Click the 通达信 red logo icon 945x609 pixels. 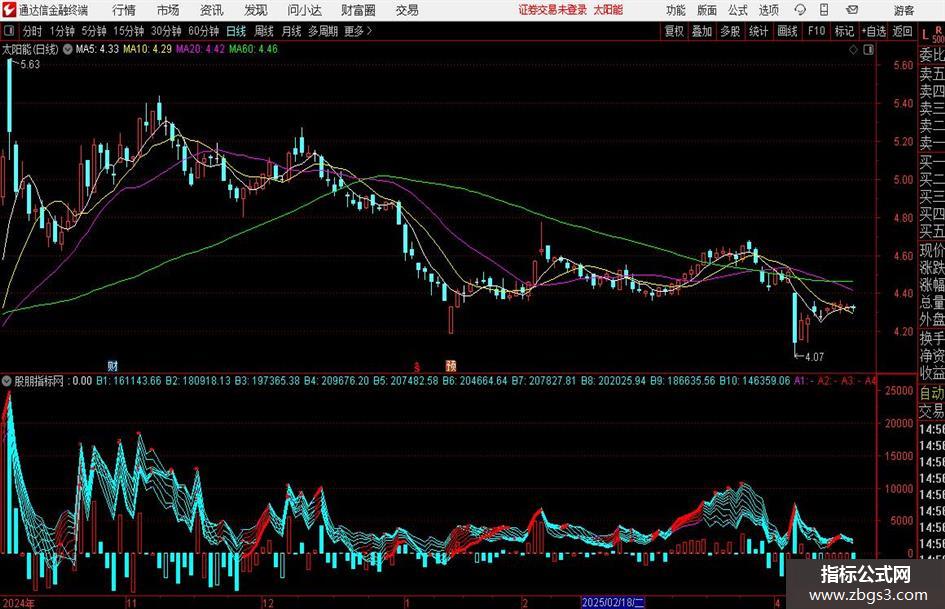(x=9, y=10)
